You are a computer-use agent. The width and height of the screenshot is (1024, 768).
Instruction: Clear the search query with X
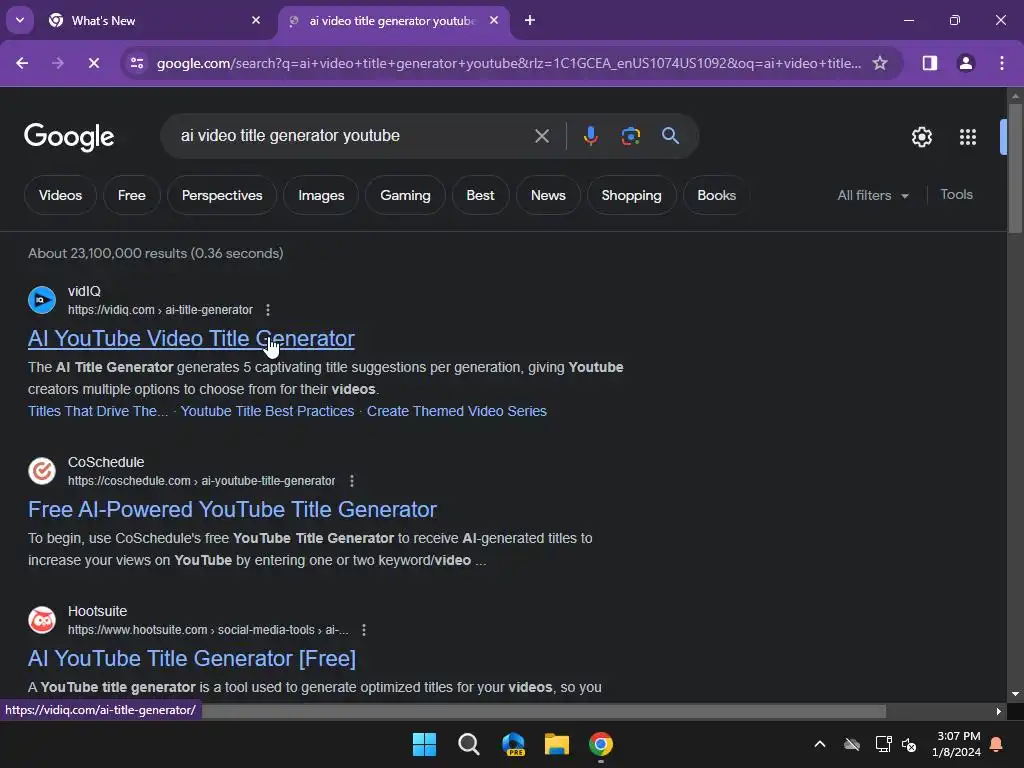[x=541, y=136]
